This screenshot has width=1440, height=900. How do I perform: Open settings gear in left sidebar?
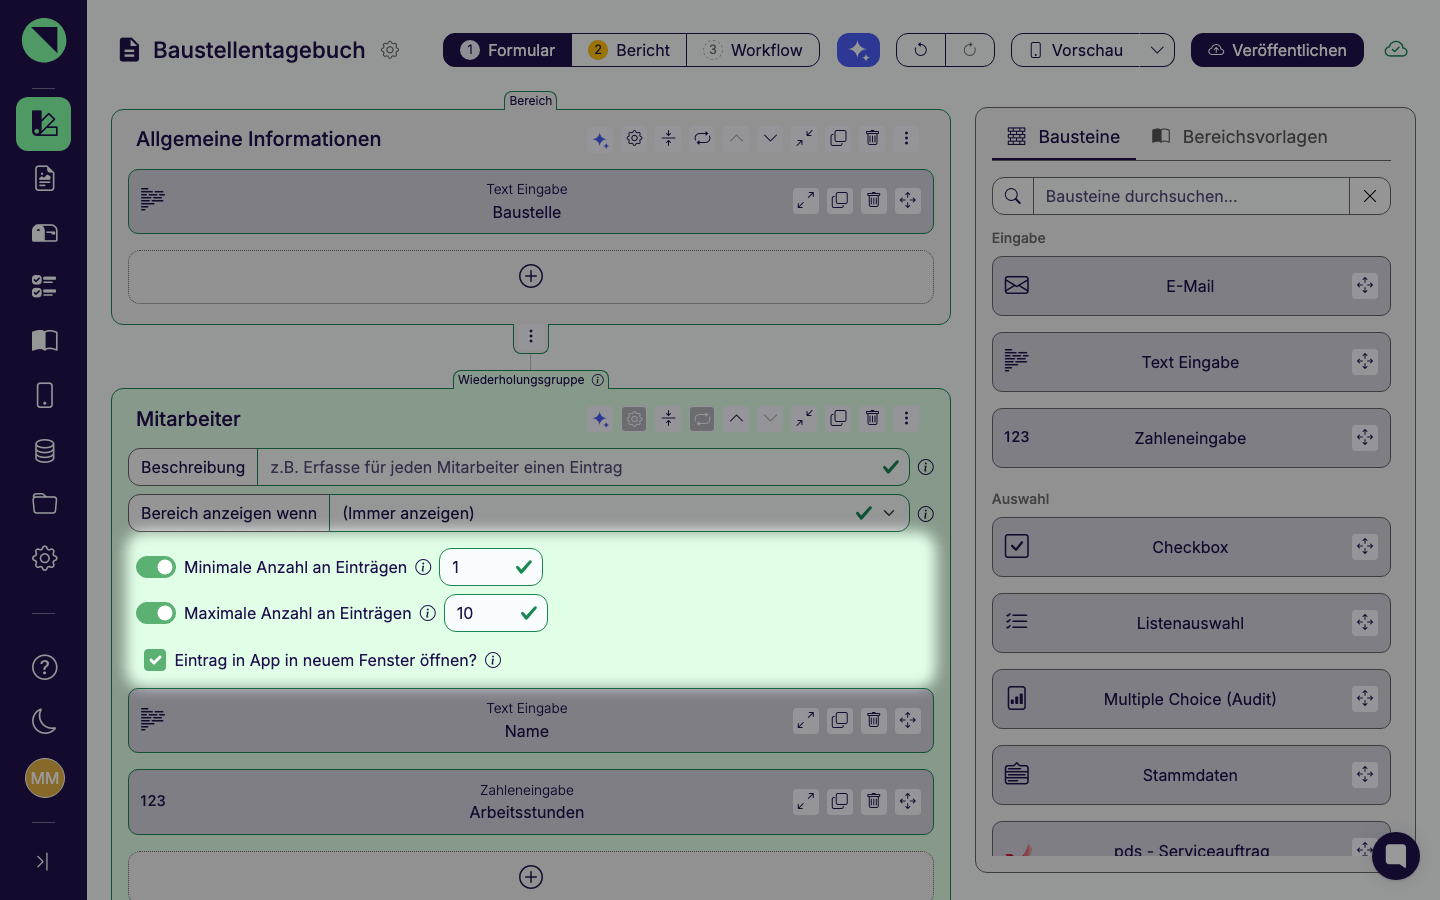click(x=44, y=558)
